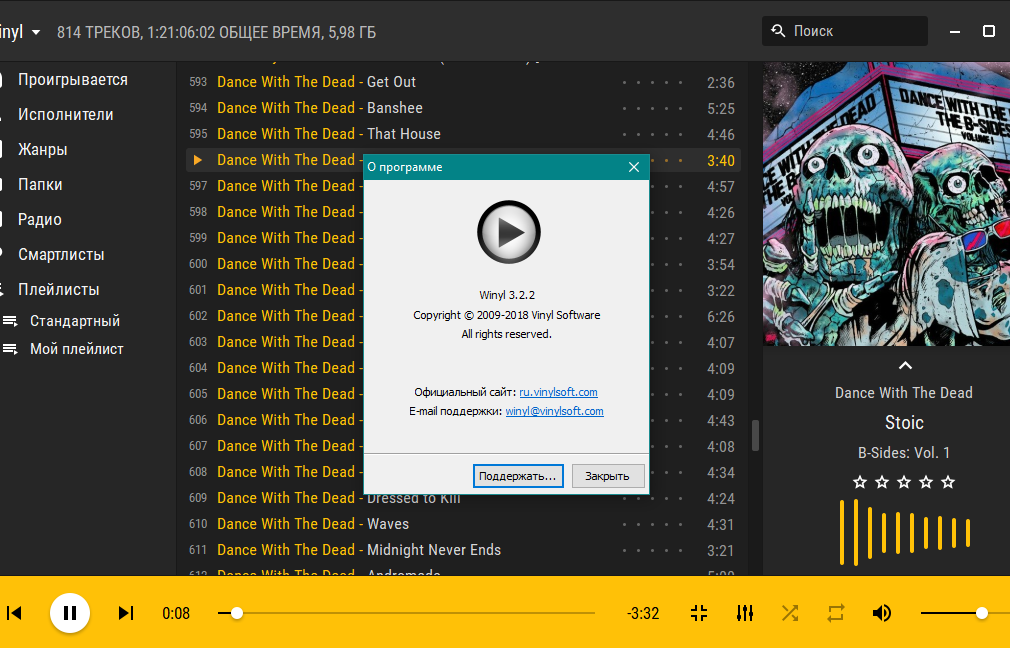The width and height of the screenshot is (1010, 648).
Task: Click the search magnifier icon
Action: (778, 31)
